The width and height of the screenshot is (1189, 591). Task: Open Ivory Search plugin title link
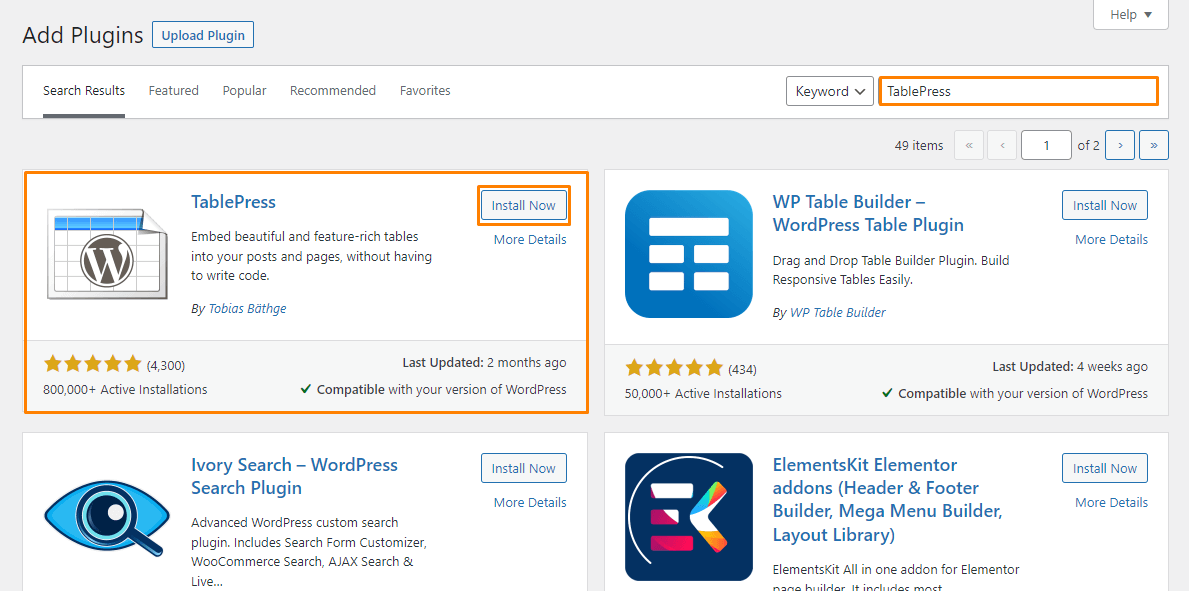click(x=294, y=476)
